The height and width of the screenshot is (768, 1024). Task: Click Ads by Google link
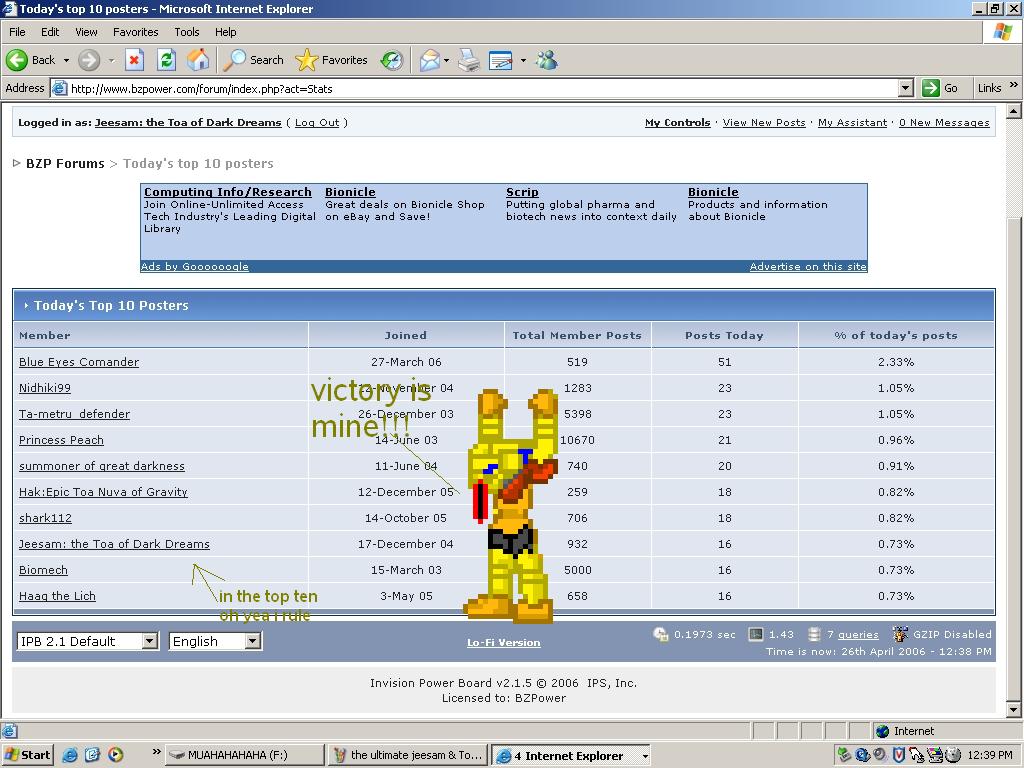coord(195,266)
